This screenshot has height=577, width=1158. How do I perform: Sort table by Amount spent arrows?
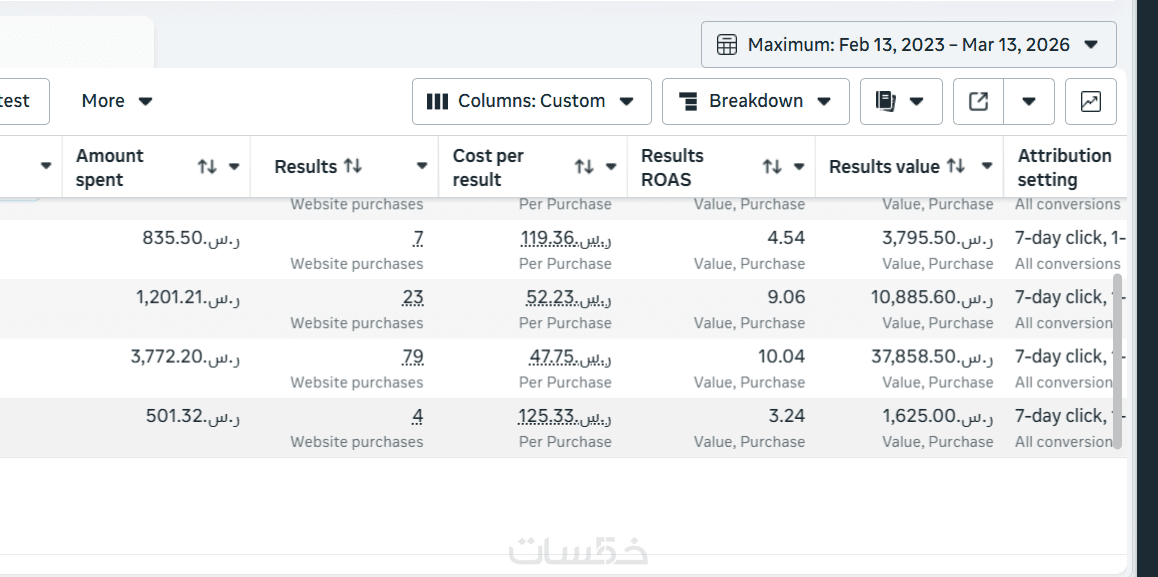207,167
